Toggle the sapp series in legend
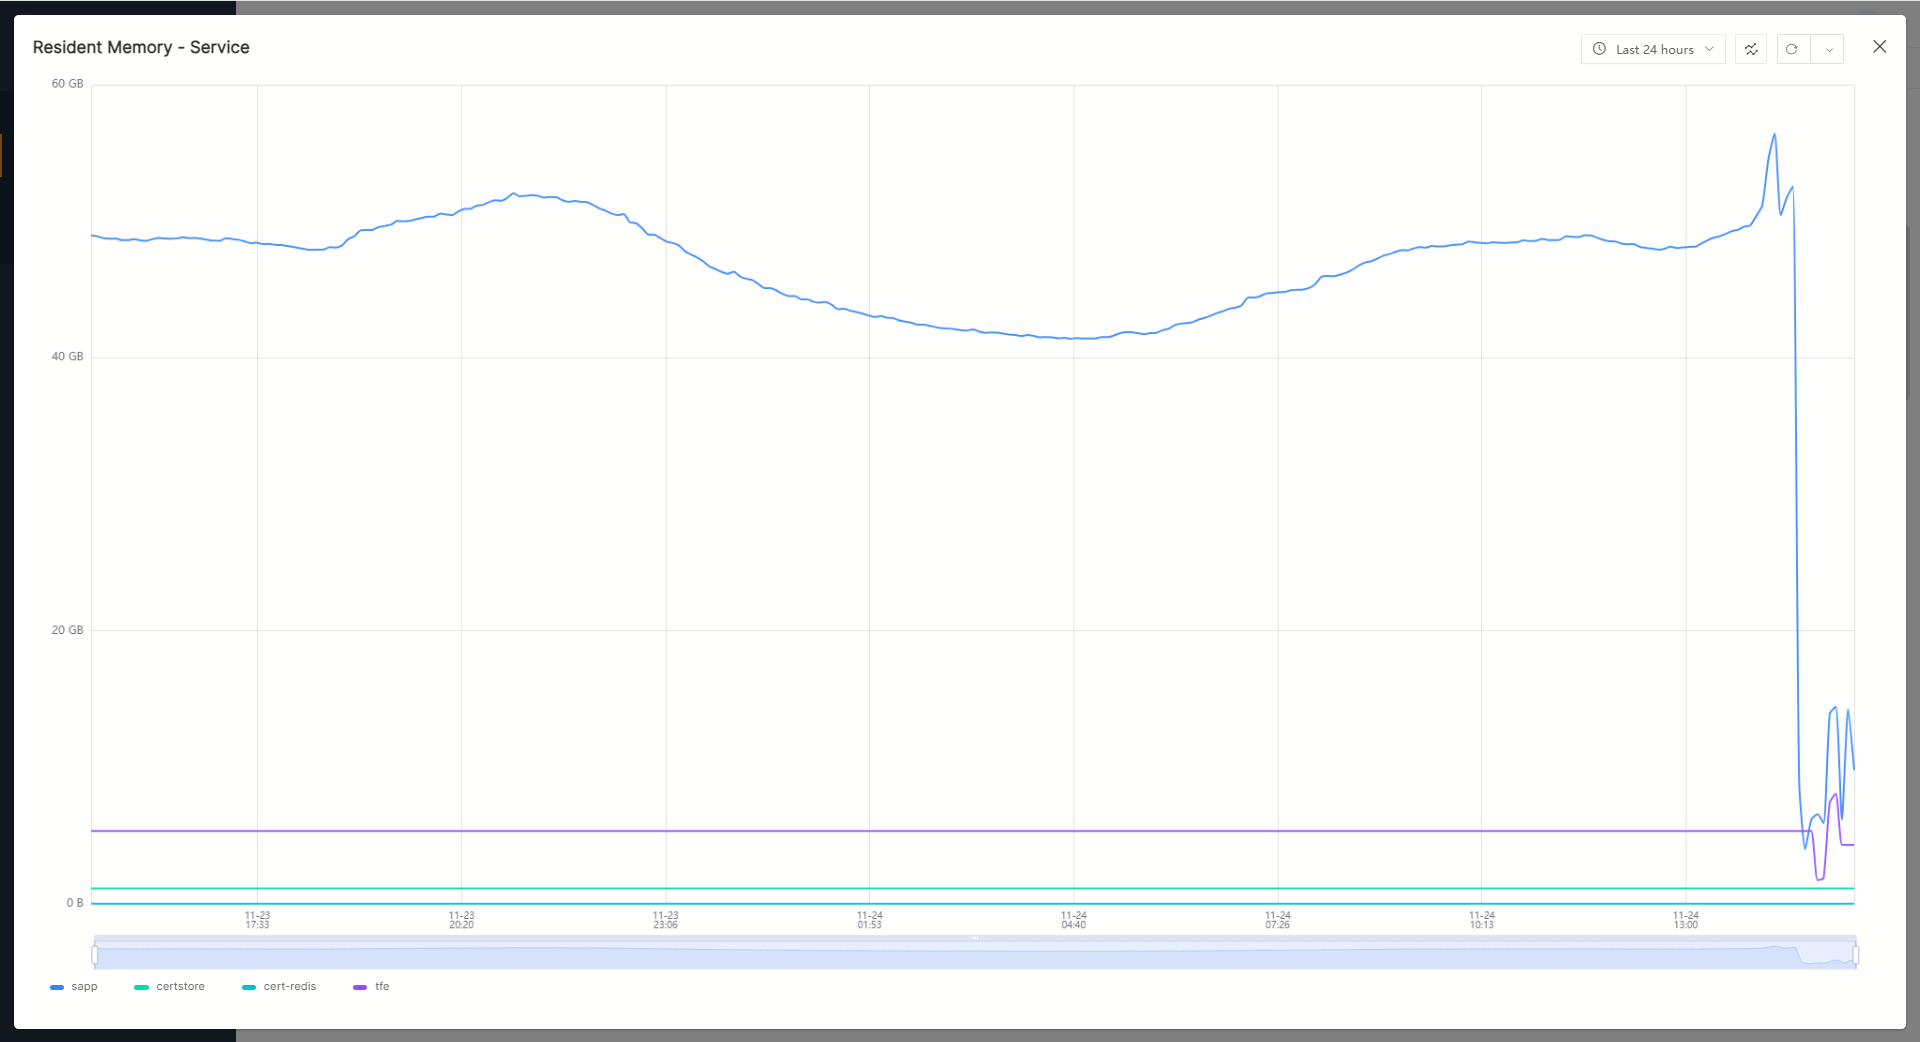 [x=84, y=987]
